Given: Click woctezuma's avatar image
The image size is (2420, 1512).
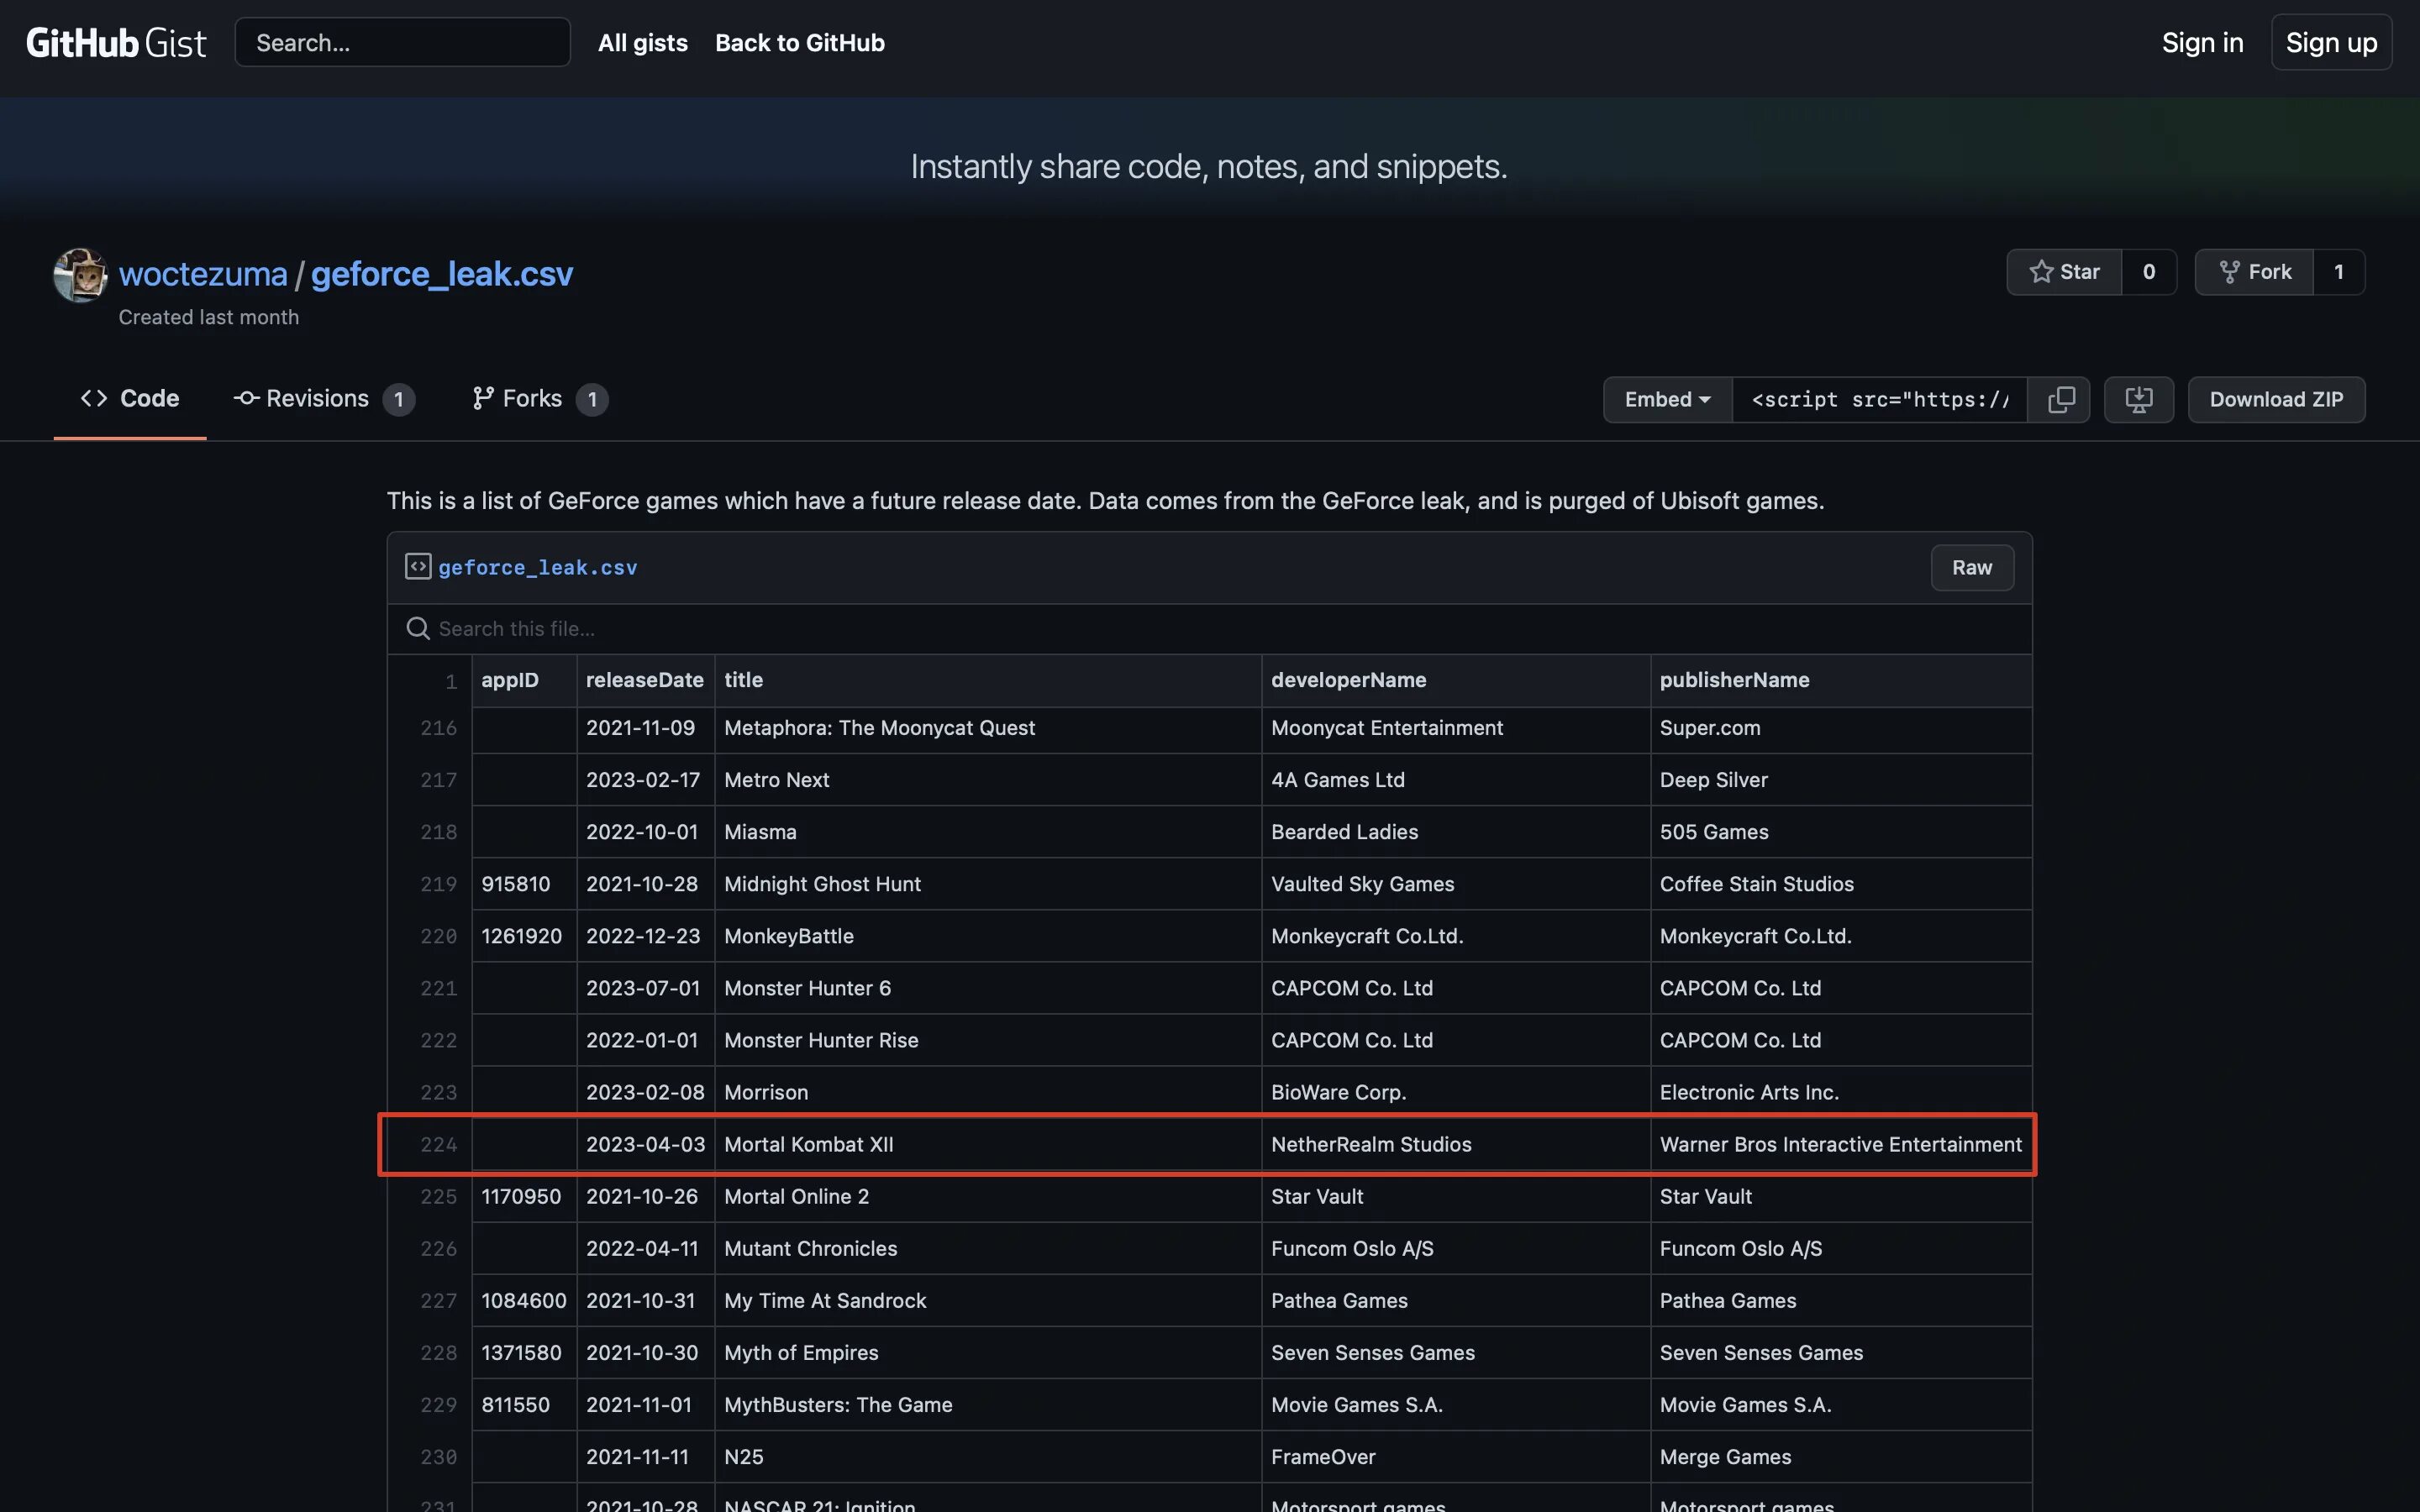Looking at the screenshot, I should [80, 275].
